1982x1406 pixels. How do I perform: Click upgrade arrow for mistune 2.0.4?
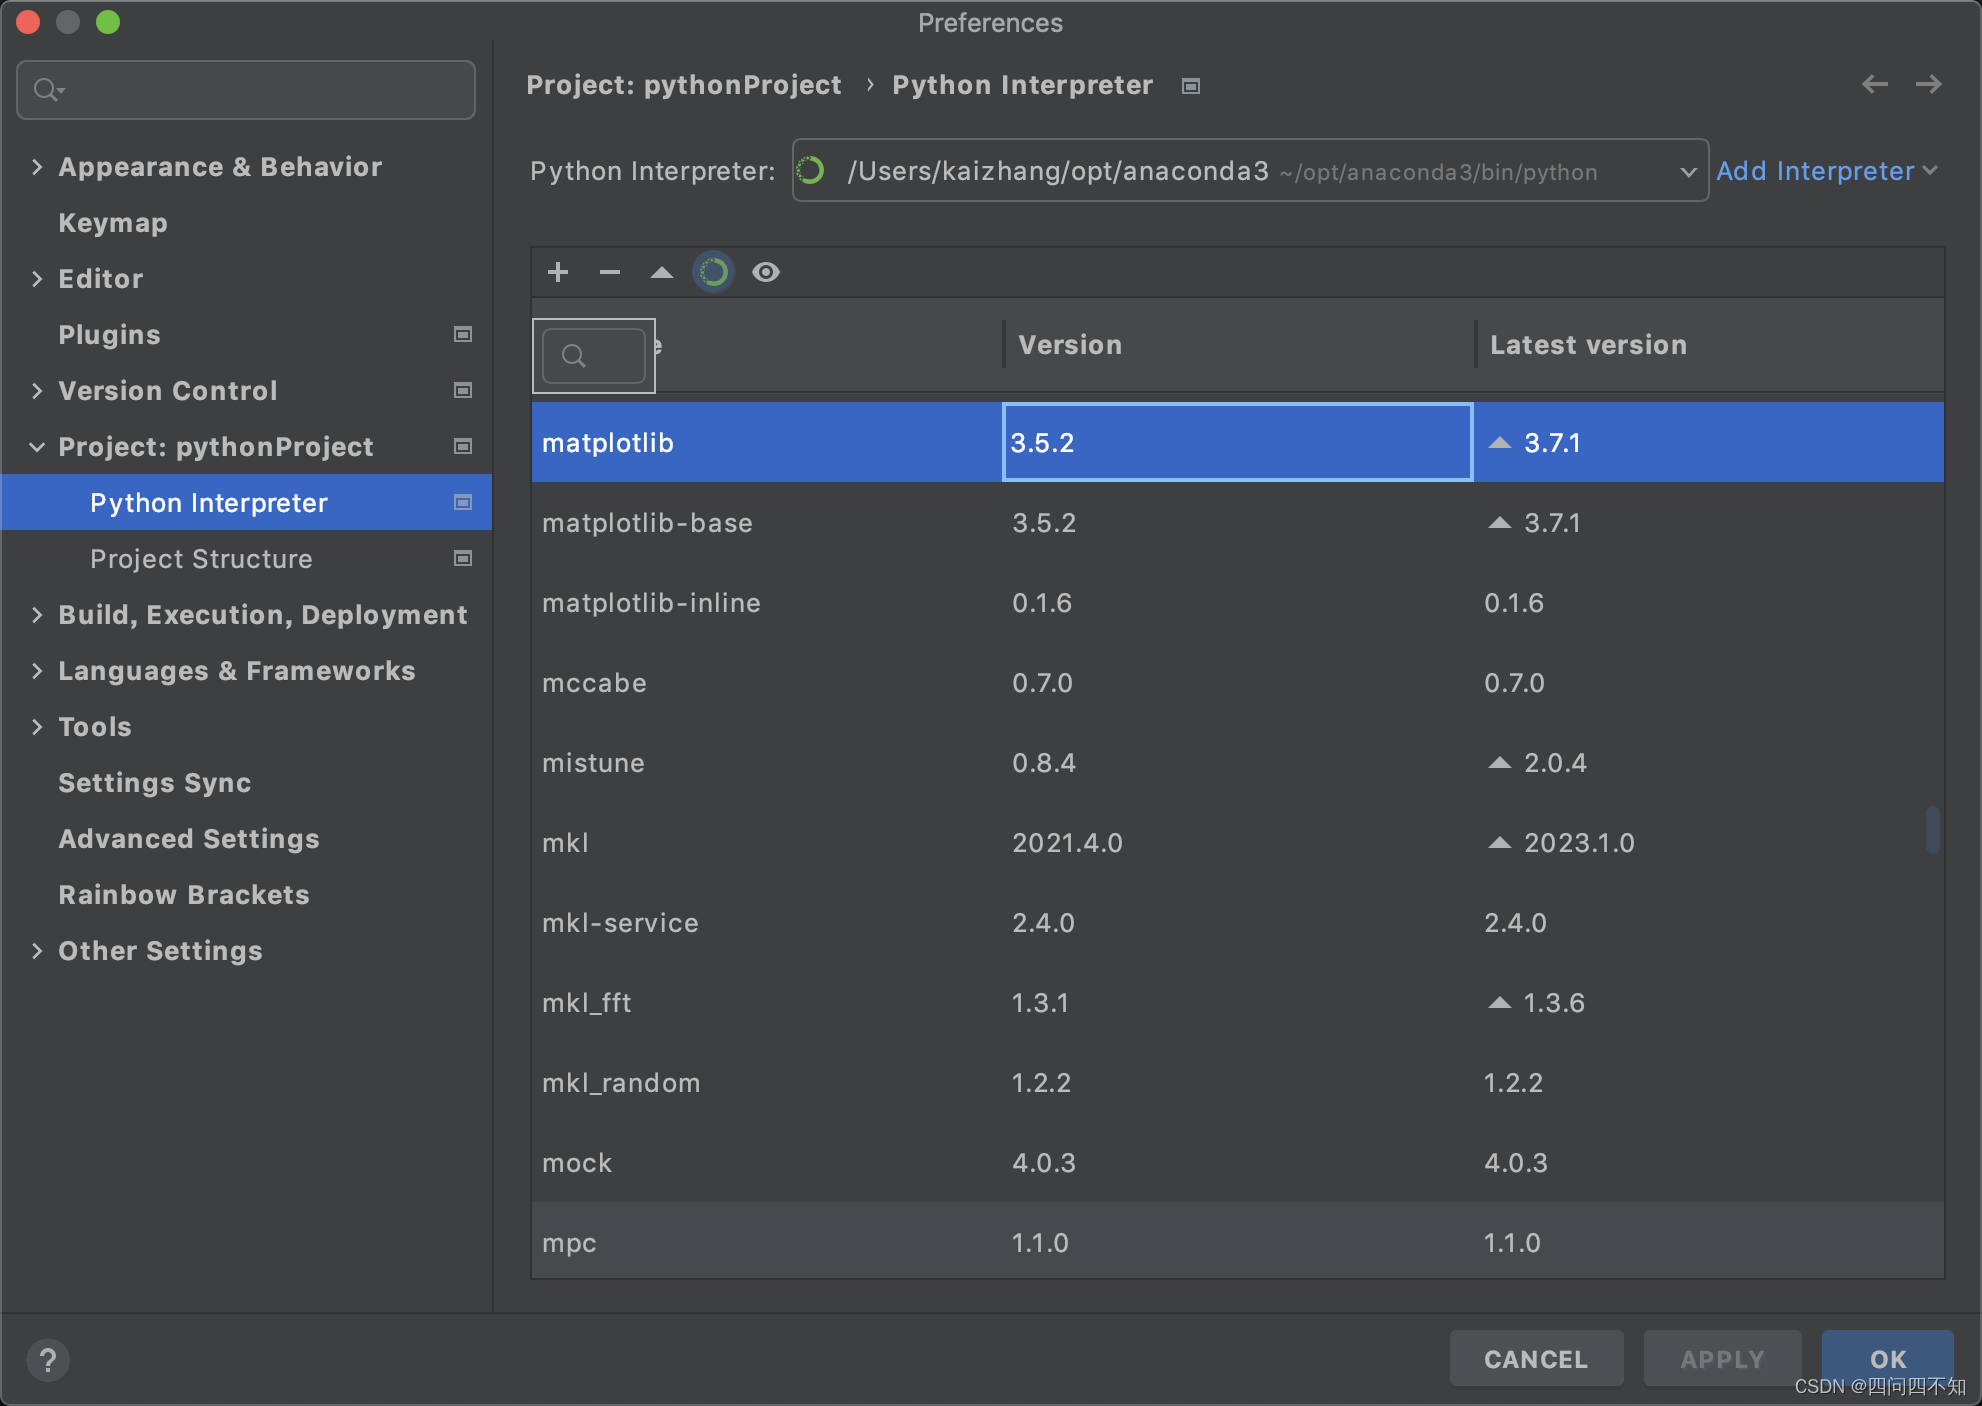tap(1500, 762)
